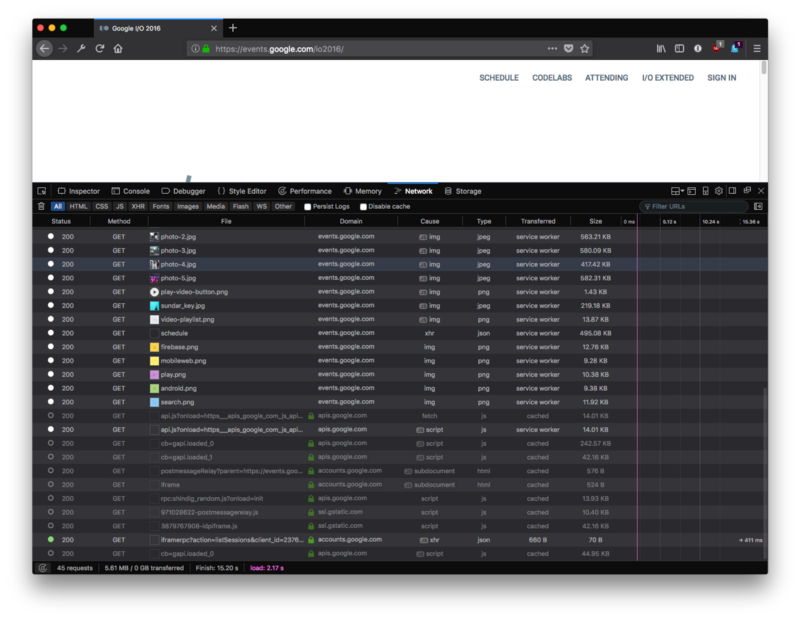Bookmark this page with the star icon
800x620 pixels.
pyautogui.click(x=585, y=48)
